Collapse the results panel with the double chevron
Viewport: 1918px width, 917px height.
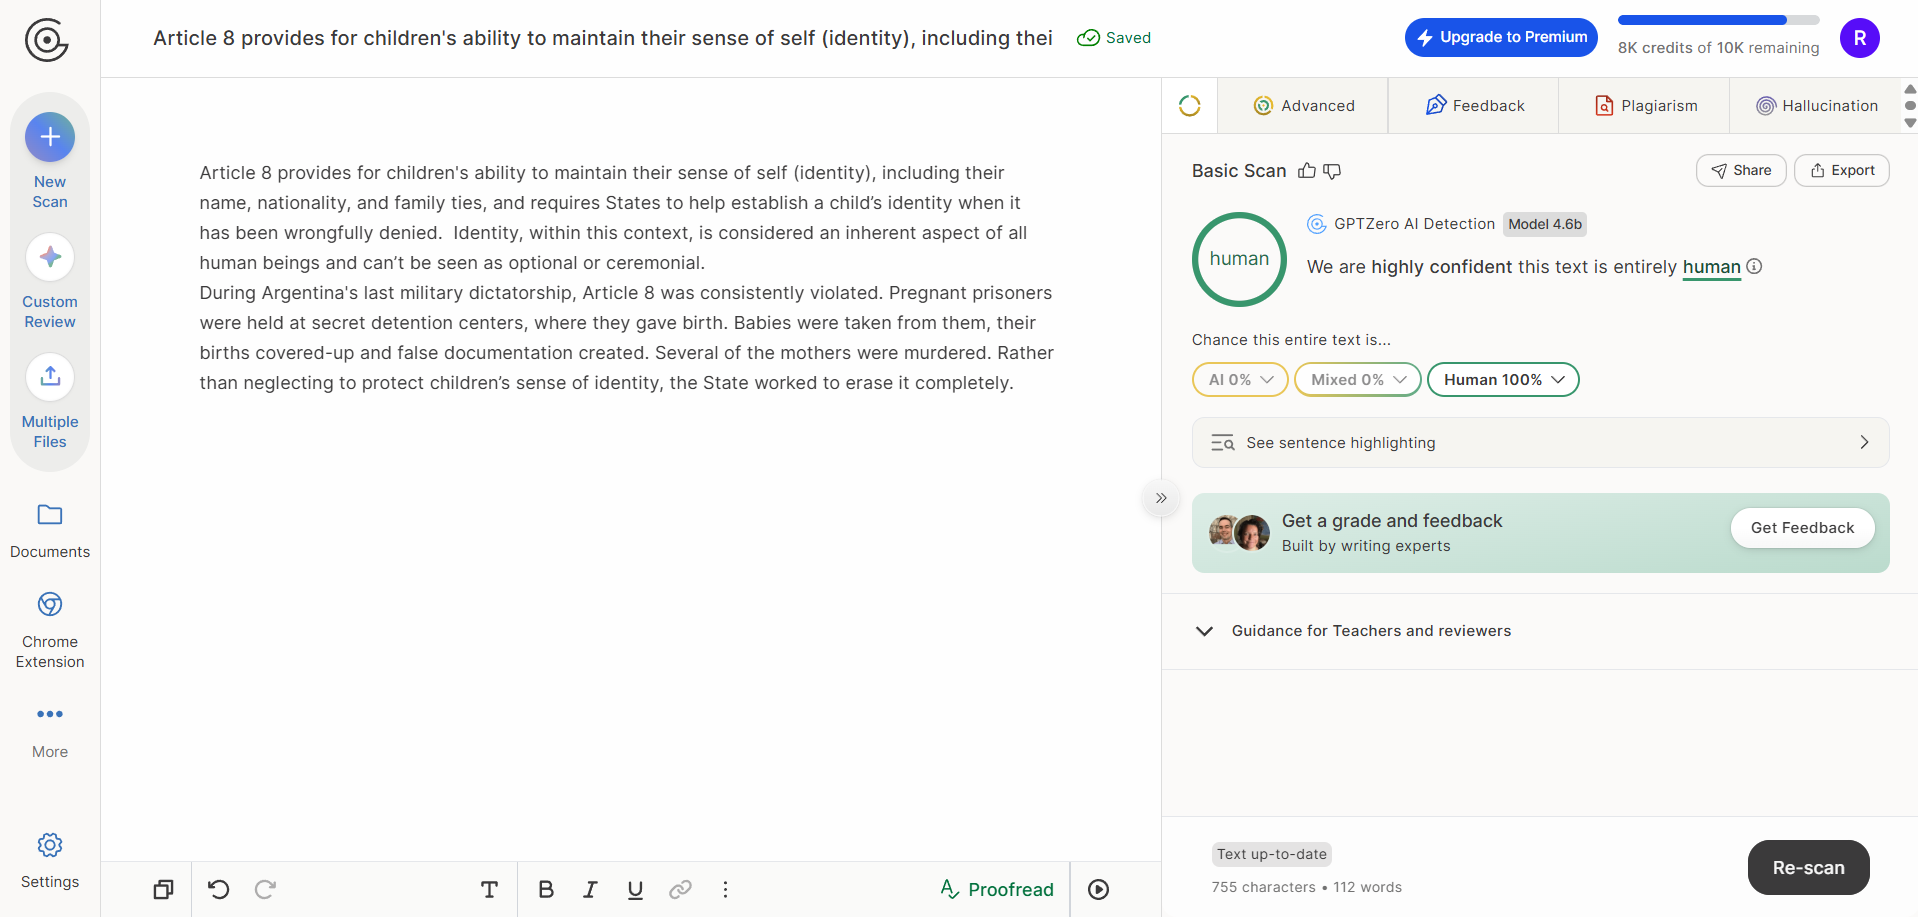[x=1161, y=498]
